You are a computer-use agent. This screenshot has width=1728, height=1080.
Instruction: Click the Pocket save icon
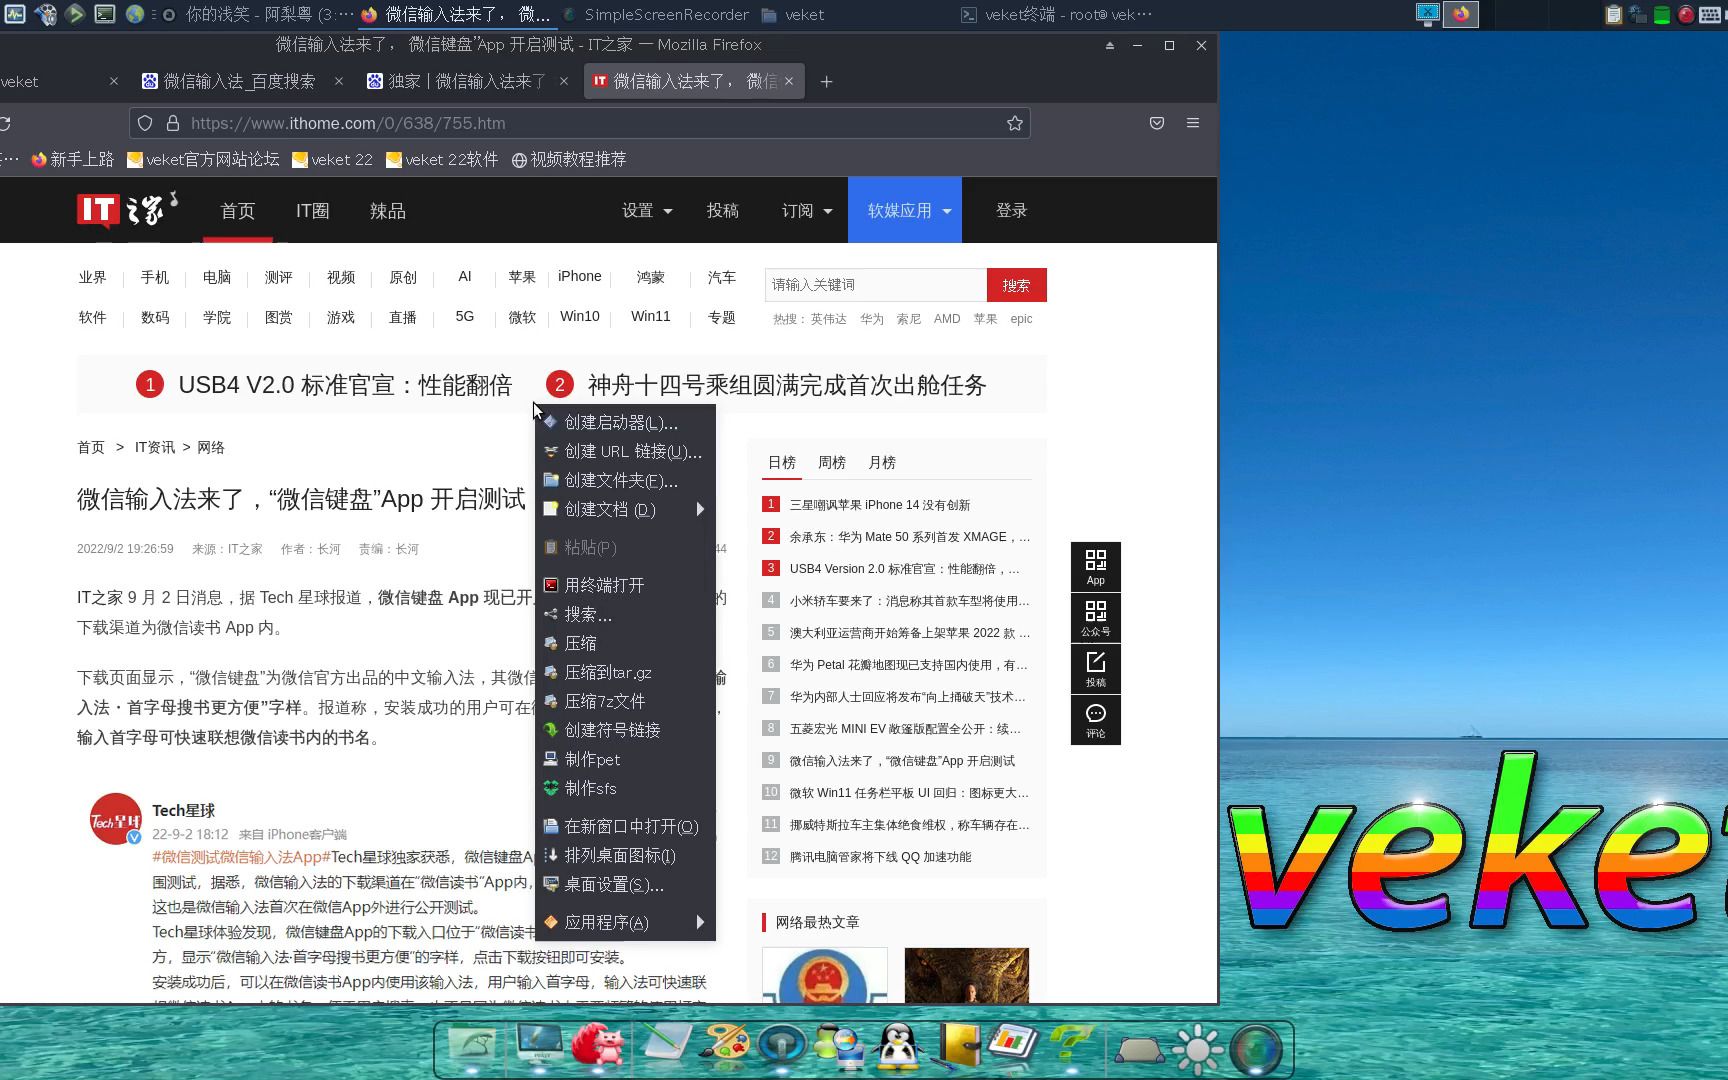point(1156,123)
